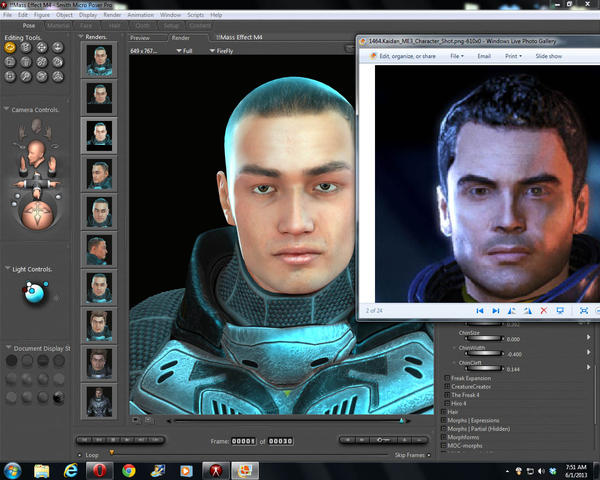
Task: Select the Scale editing tool
Action: pos(10,62)
